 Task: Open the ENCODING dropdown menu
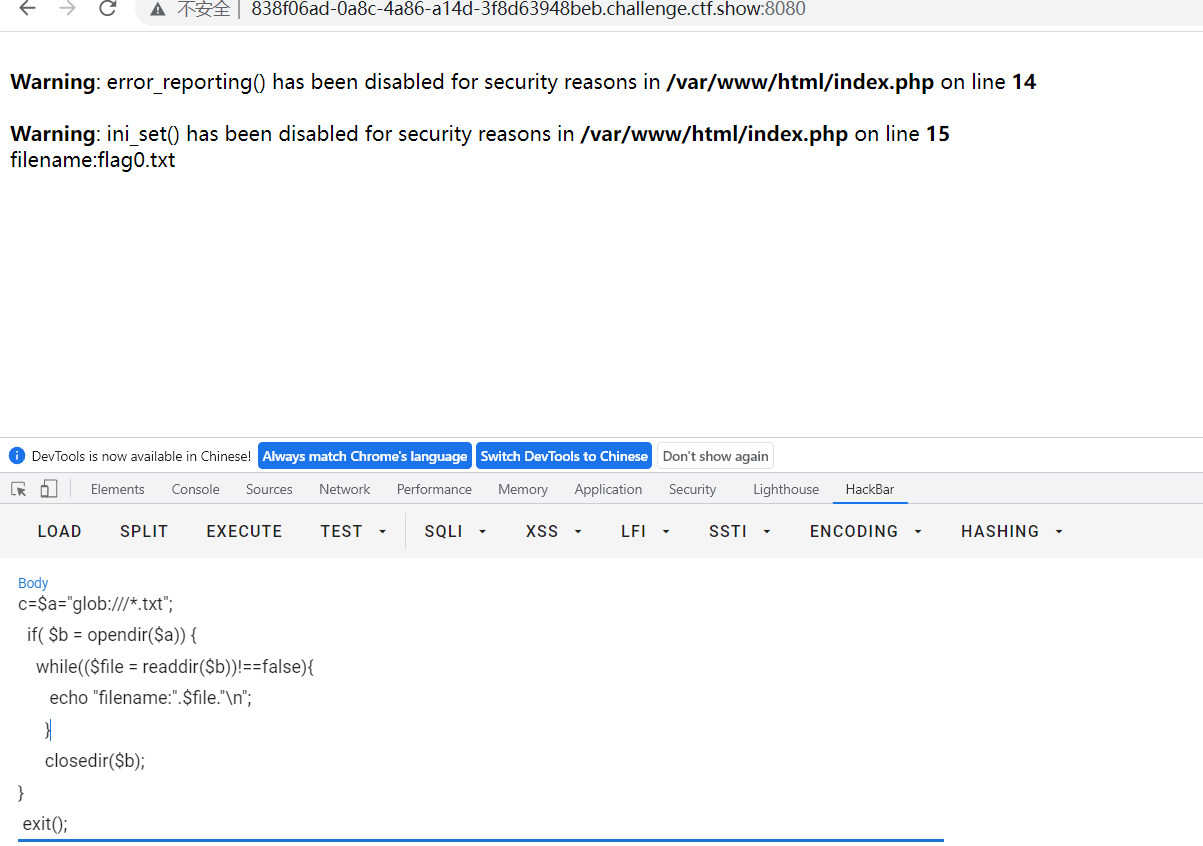click(866, 531)
